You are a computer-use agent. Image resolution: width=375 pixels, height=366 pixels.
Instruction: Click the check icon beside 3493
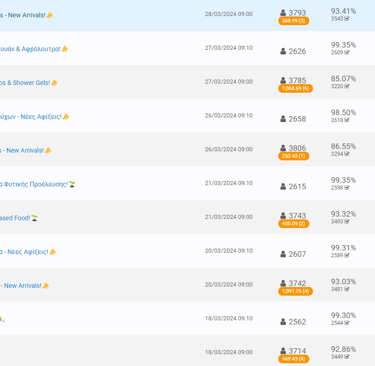point(347,221)
